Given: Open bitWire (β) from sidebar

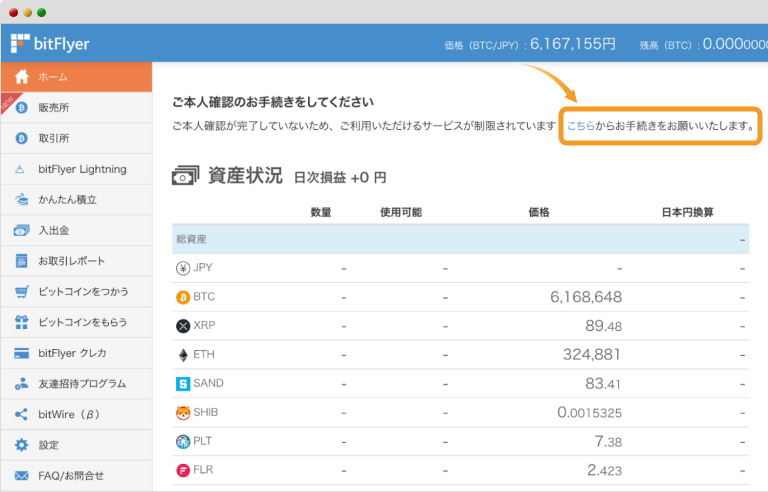Looking at the screenshot, I should [76, 415].
